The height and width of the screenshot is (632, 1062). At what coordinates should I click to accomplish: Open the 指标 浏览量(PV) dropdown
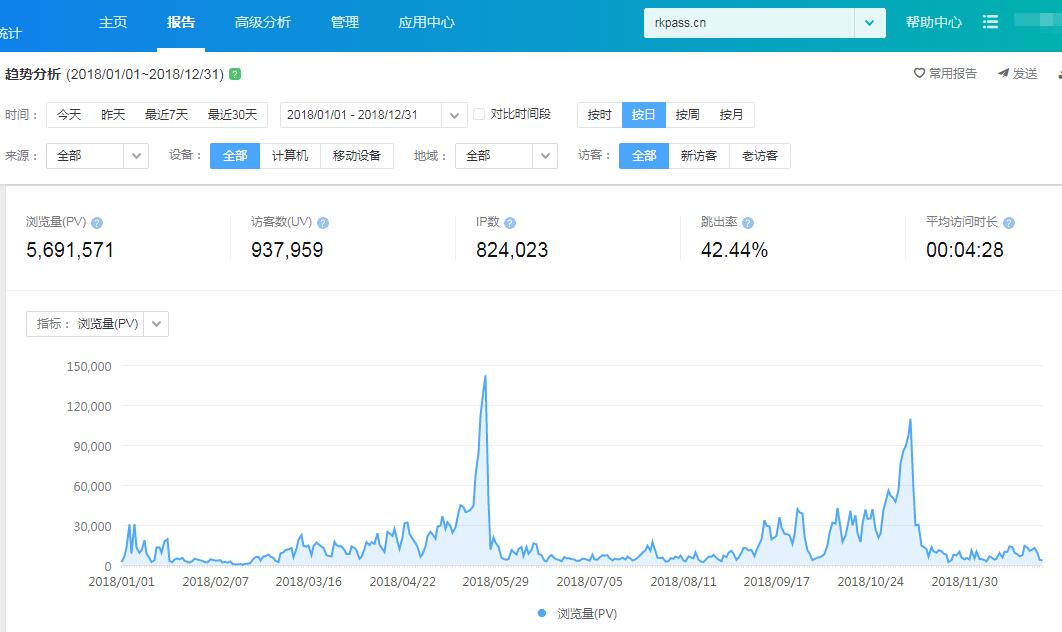pyautogui.click(x=156, y=324)
